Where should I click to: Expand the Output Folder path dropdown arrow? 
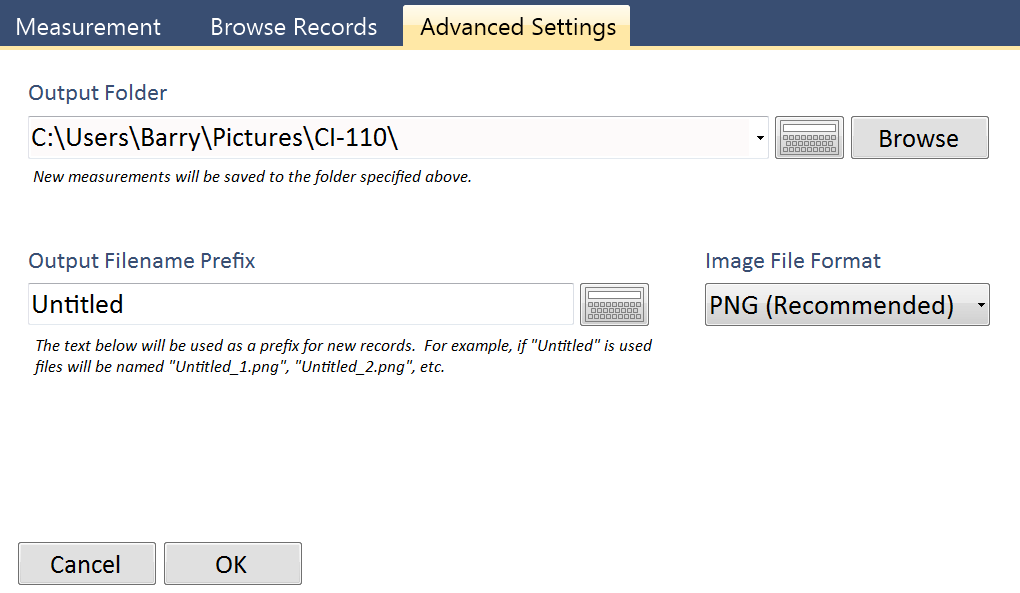click(760, 138)
